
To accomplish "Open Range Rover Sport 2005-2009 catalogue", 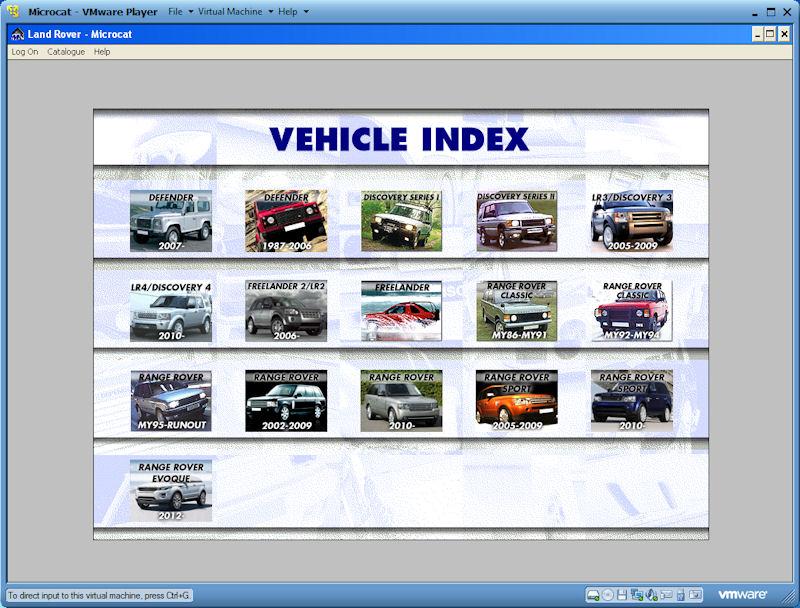I will click(x=516, y=401).
